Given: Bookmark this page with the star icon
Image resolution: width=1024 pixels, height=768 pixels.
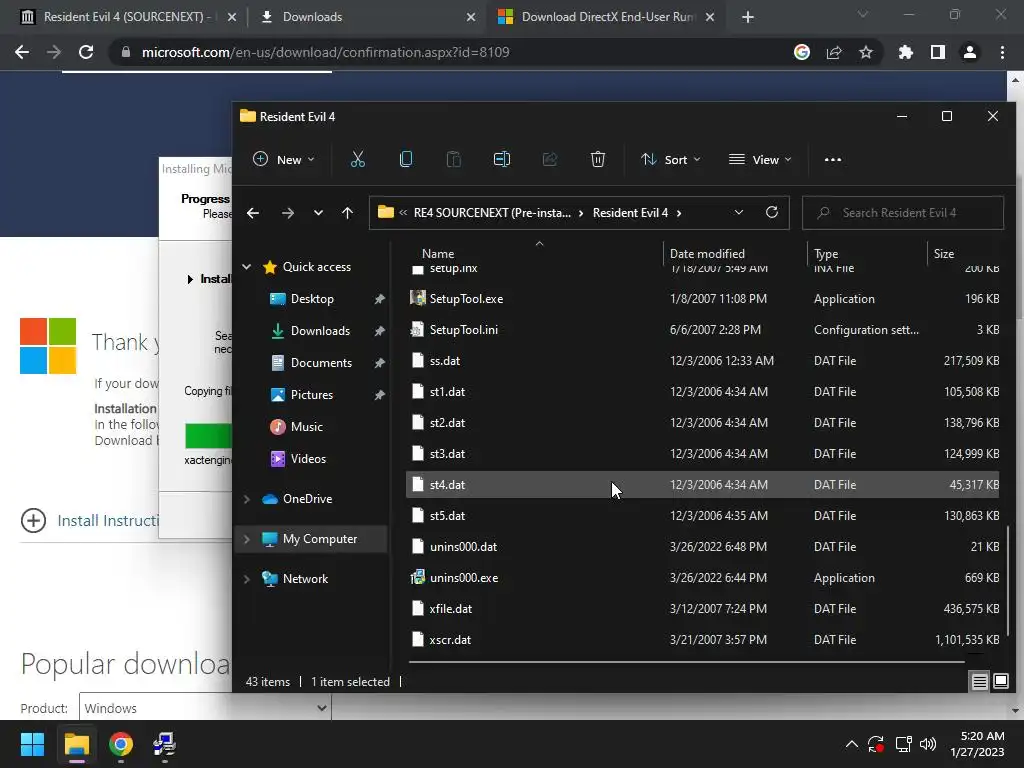Looking at the screenshot, I should [866, 52].
